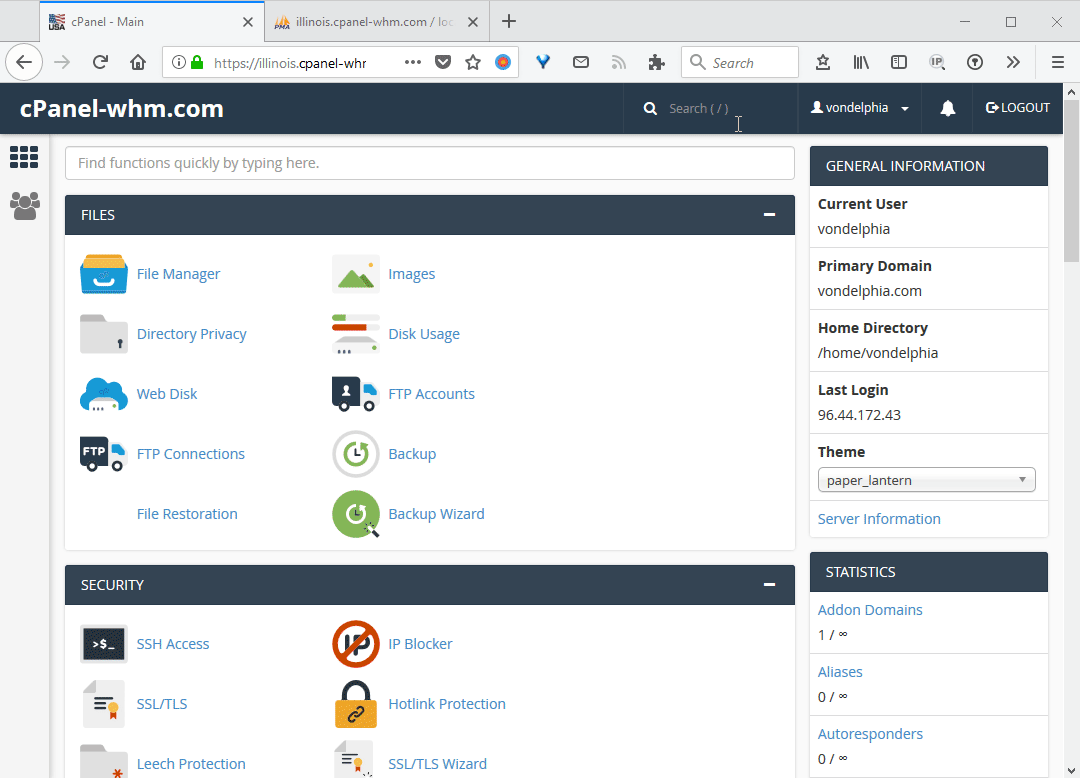Open the Backup Wizard icon
This screenshot has height=778, width=1080.
[355, 514]
